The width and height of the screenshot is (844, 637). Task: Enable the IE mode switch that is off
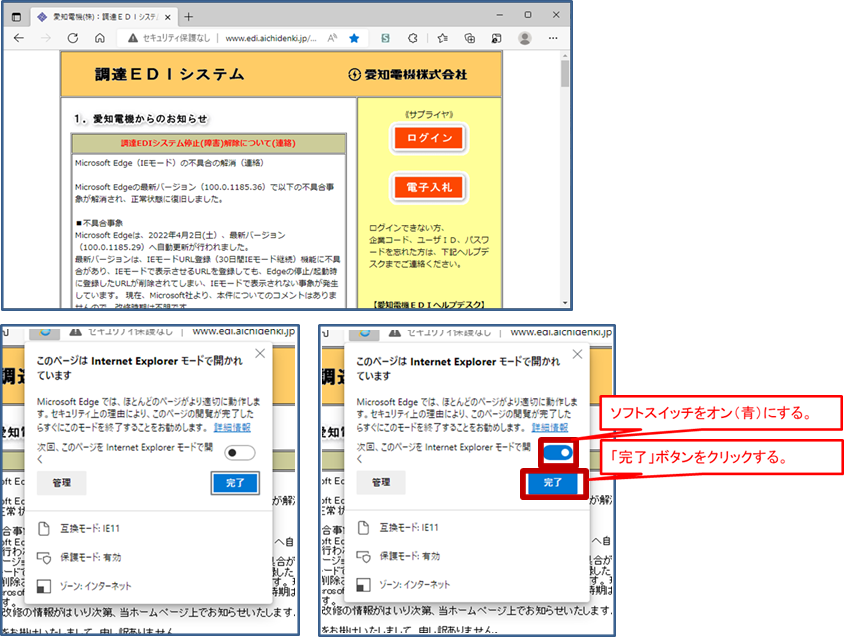[x=240, y=452]
